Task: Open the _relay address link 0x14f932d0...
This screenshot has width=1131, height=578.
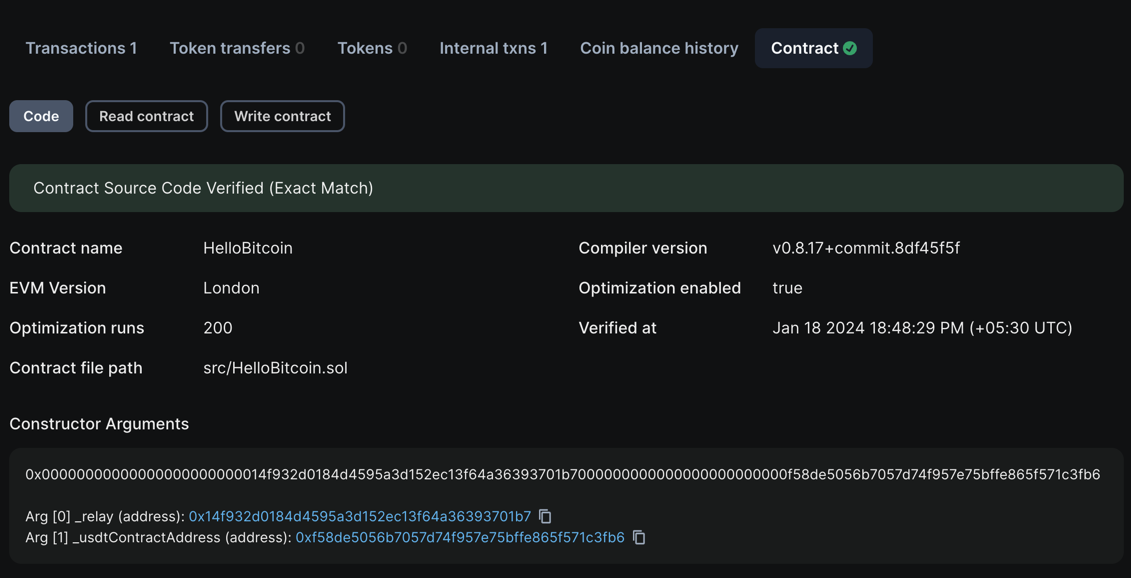Action: pos(360,516)
